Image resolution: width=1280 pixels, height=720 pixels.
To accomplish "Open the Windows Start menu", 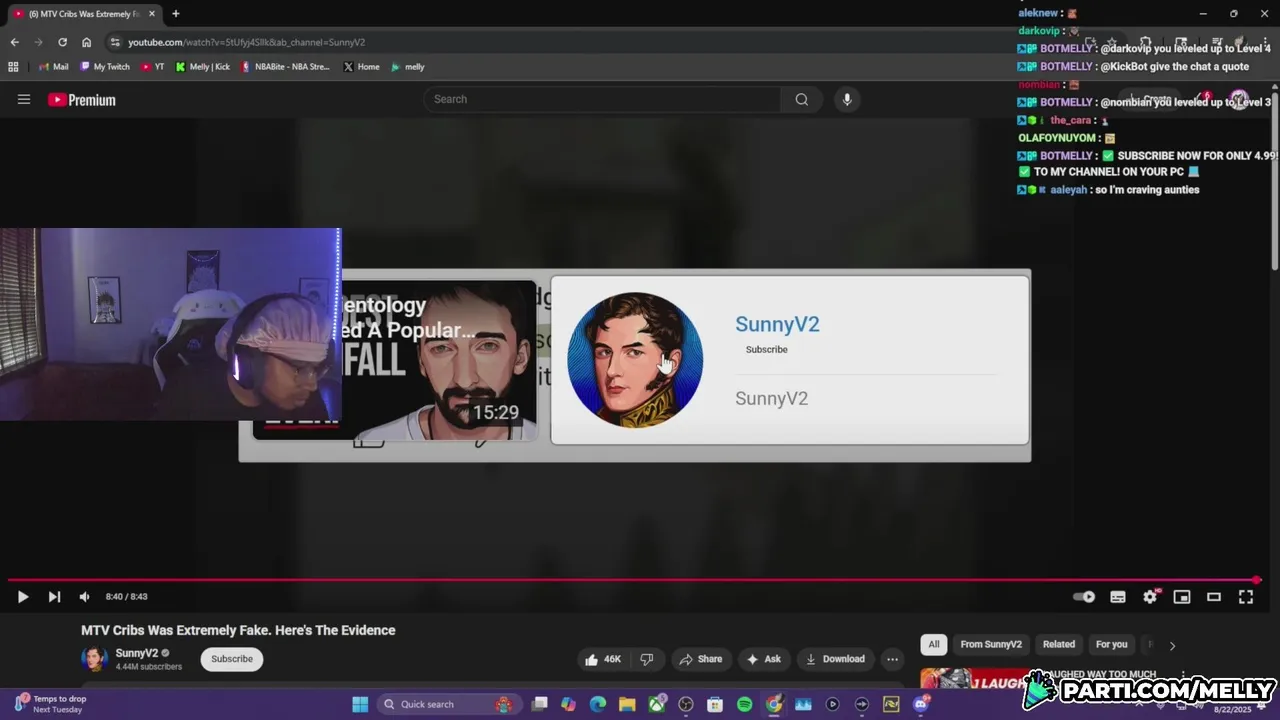I will point(360,704).
